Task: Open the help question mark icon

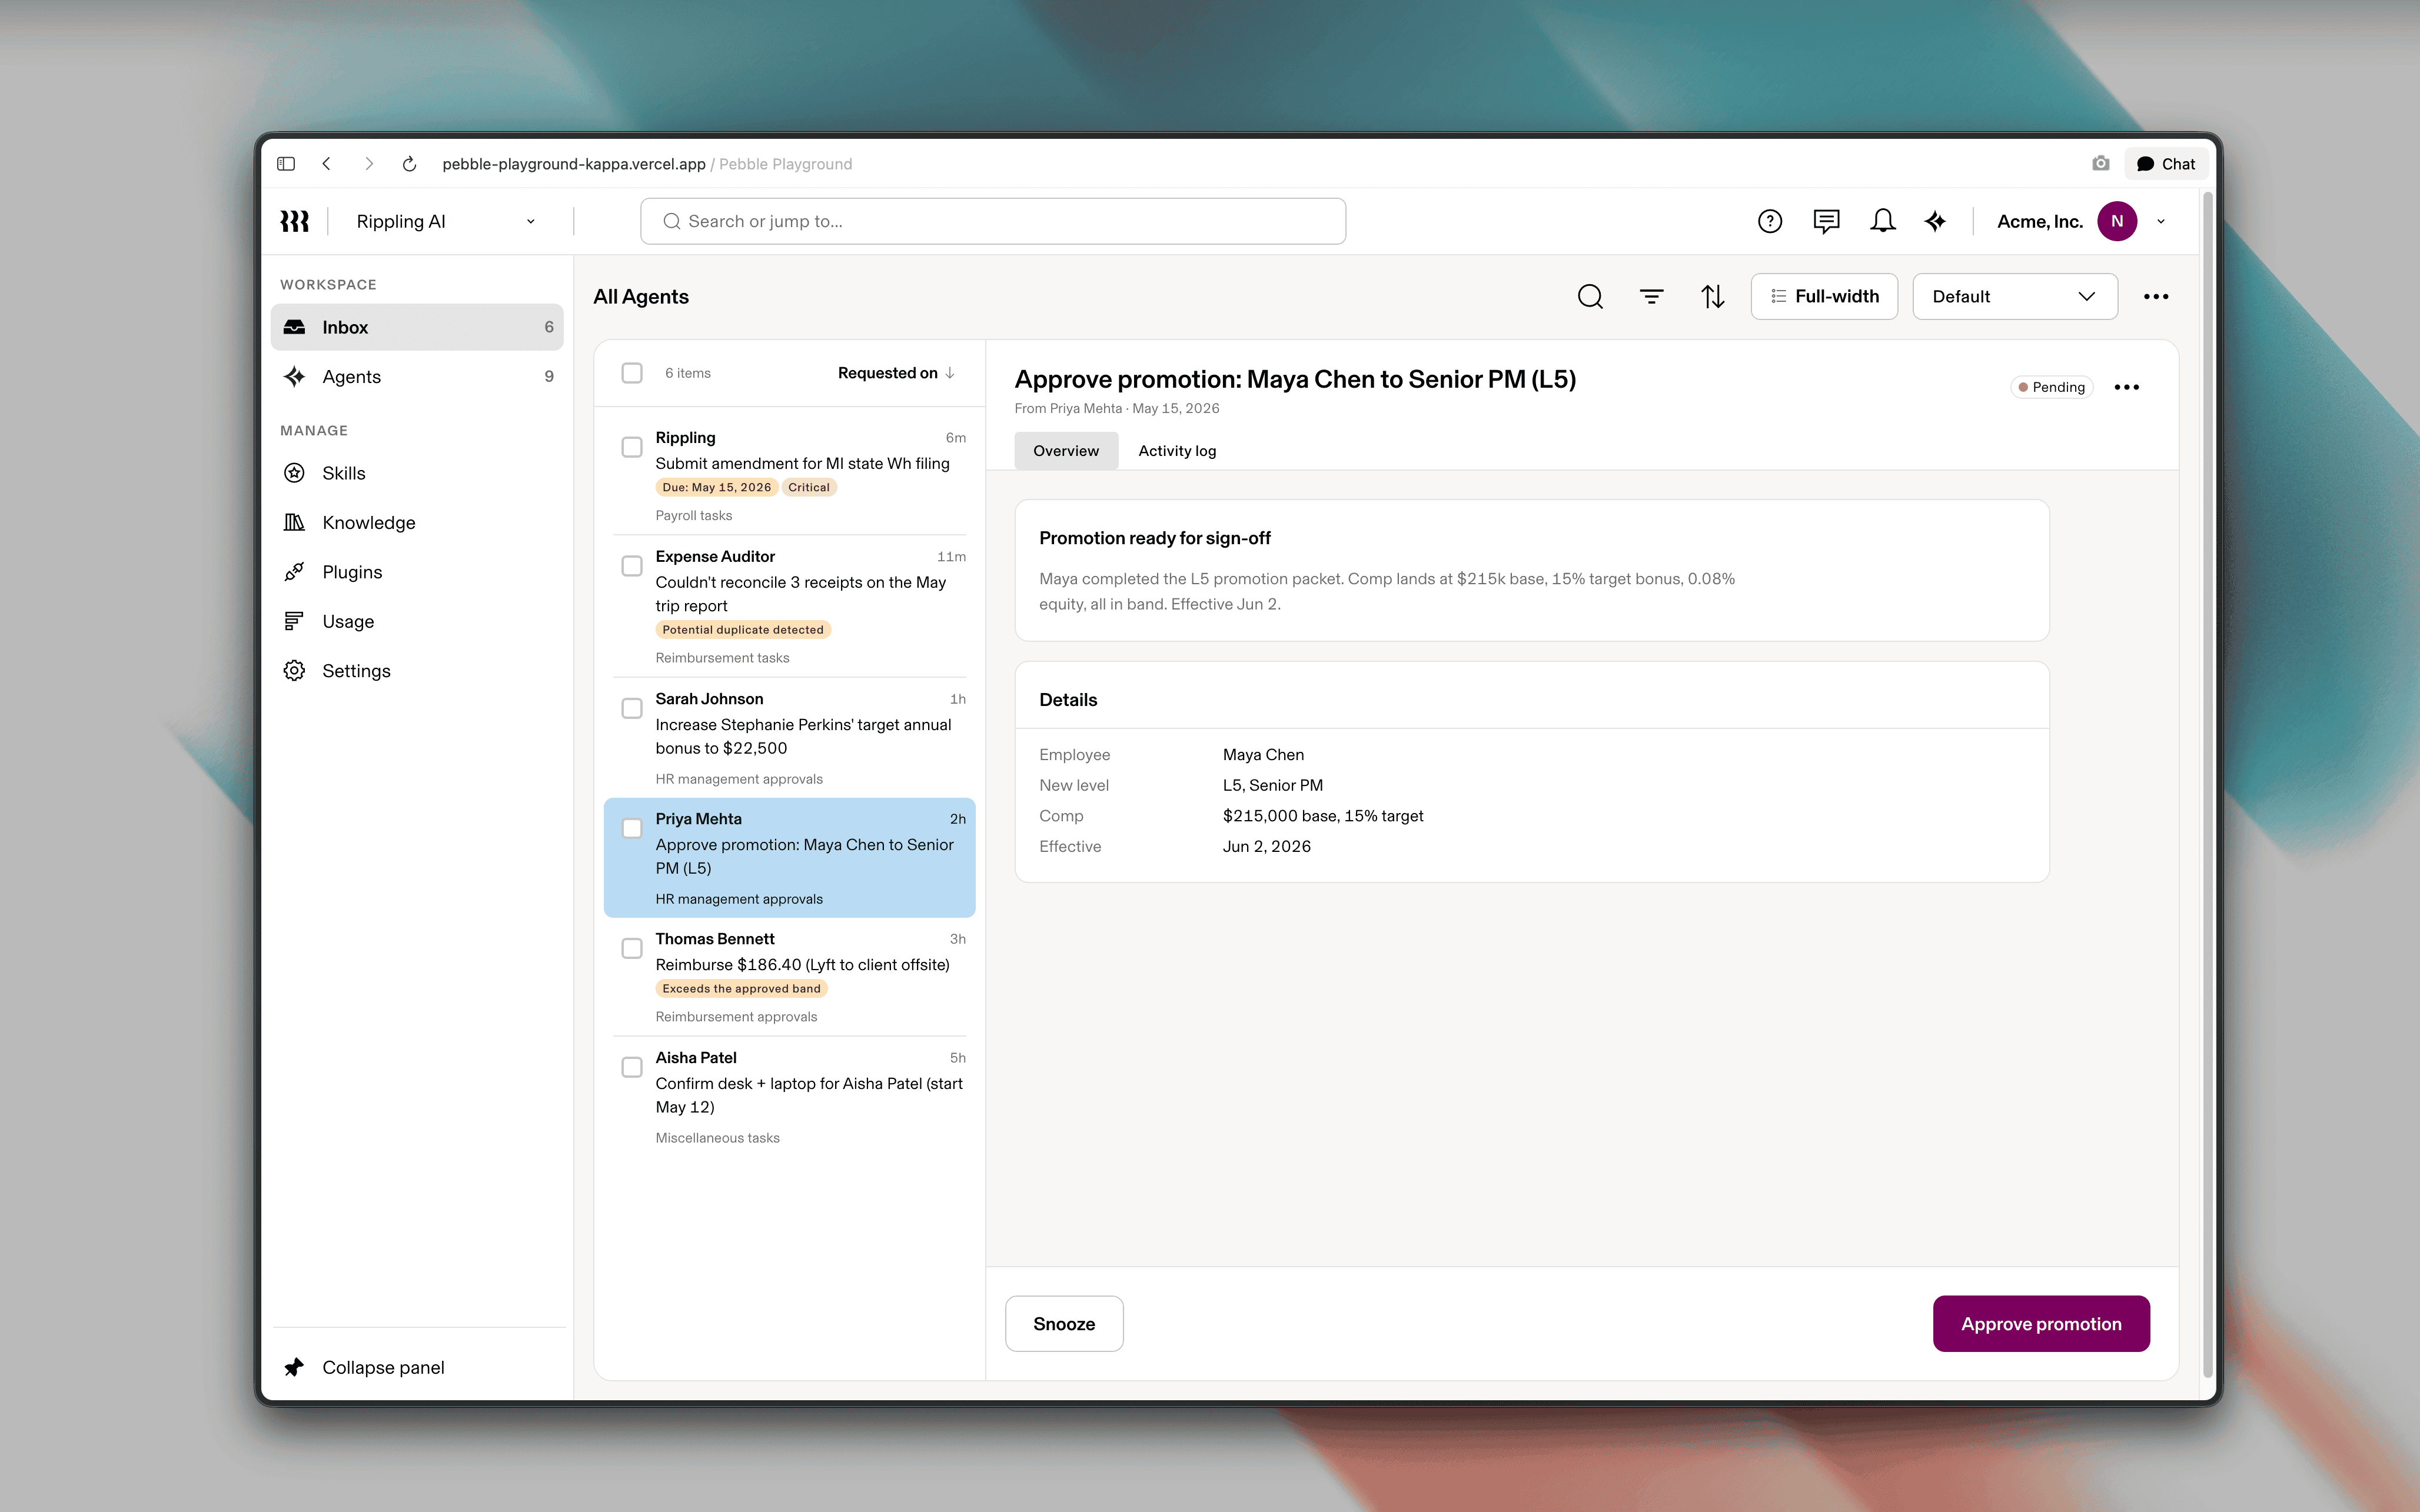Action: (x=1769, y=221)
